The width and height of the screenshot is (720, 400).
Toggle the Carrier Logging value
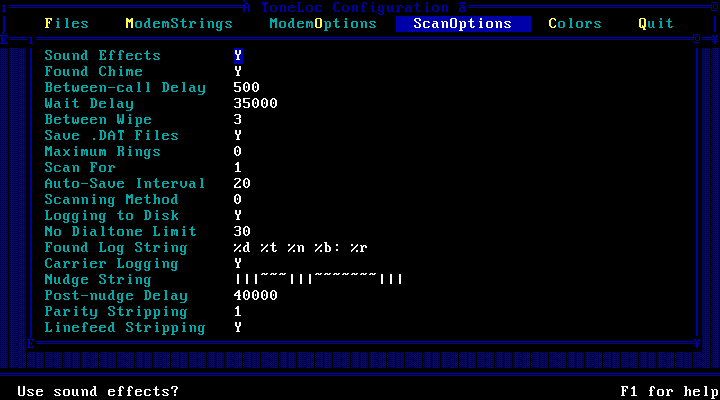click(x=238, y=264)
